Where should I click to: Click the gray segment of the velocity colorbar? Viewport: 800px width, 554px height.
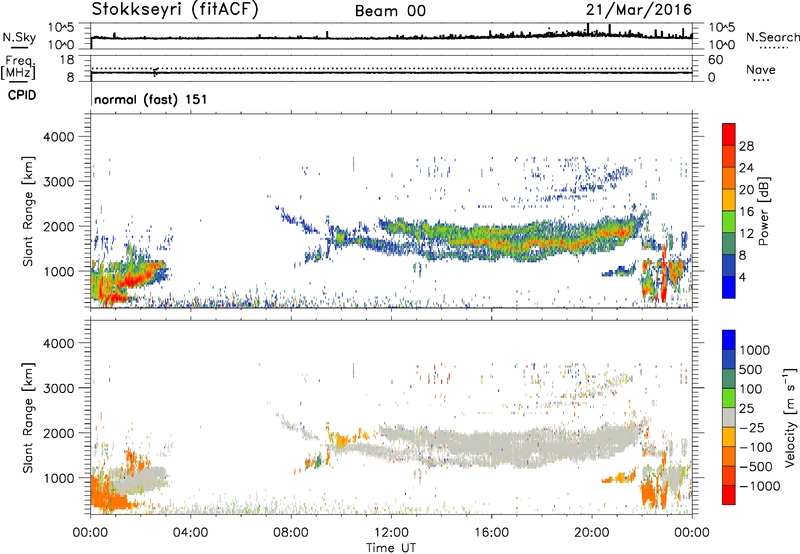[729, 417]
